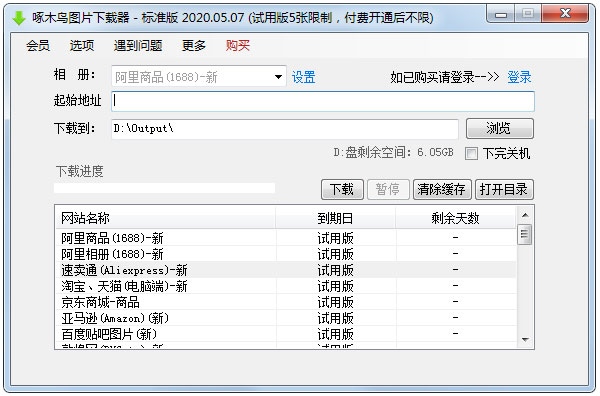Viewport: 600px width, 396px height.
Task: Click the list scrollbar thumb
Action: pos(525,235)
